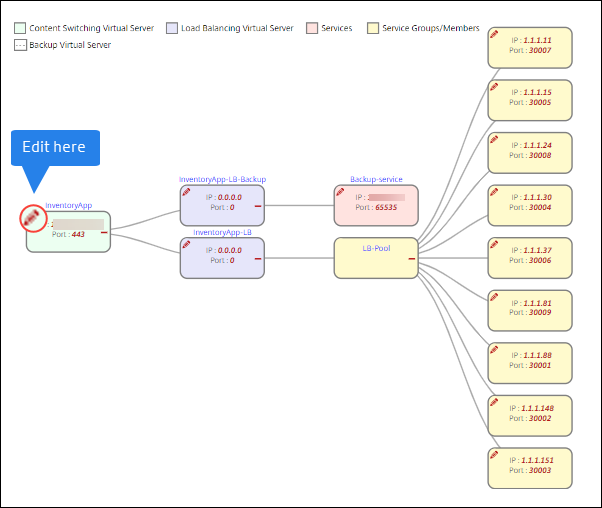The height and width of the screenshot is (508, 602).
Task: Click IP value 1.1.1.11 text
Action: pos(538,40)
